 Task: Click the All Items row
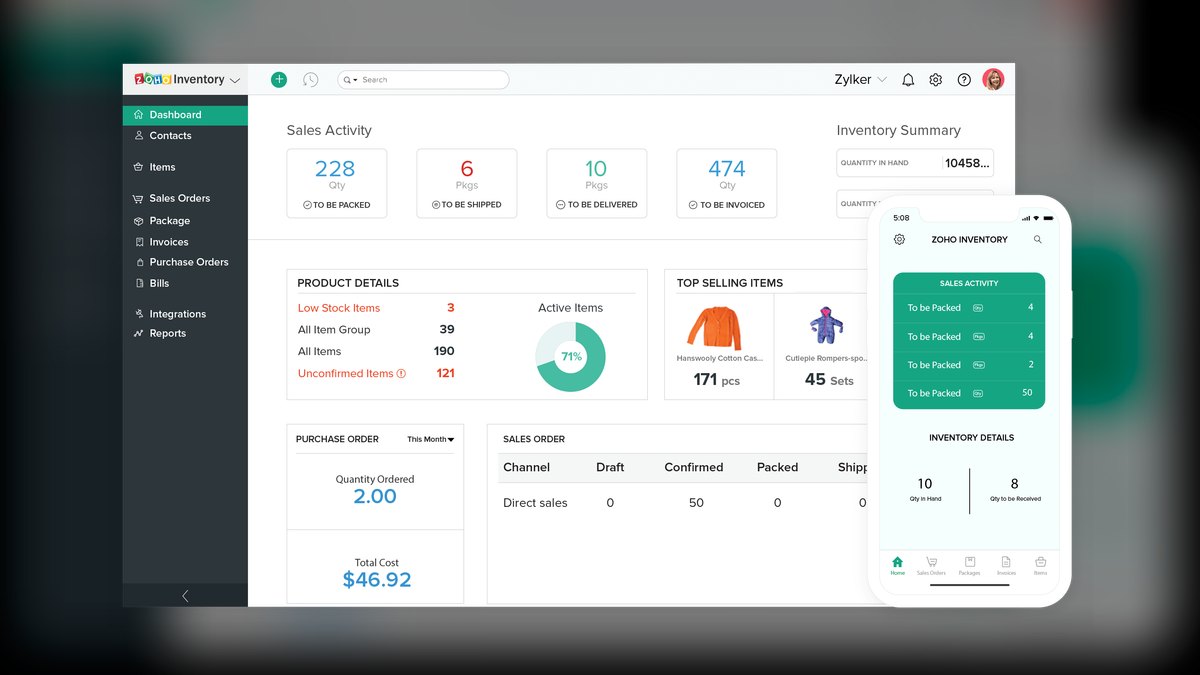tap(376, 351)
